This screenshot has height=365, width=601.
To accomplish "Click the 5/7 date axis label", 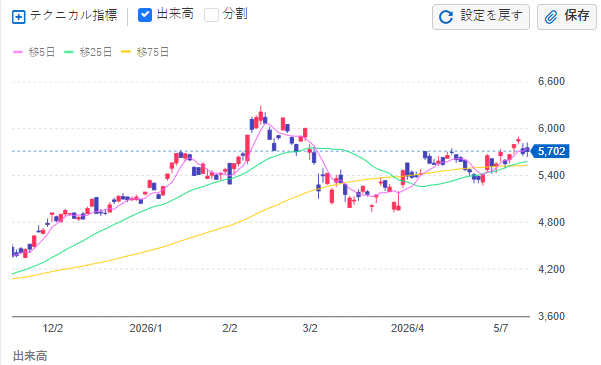I will coord(500,328).
